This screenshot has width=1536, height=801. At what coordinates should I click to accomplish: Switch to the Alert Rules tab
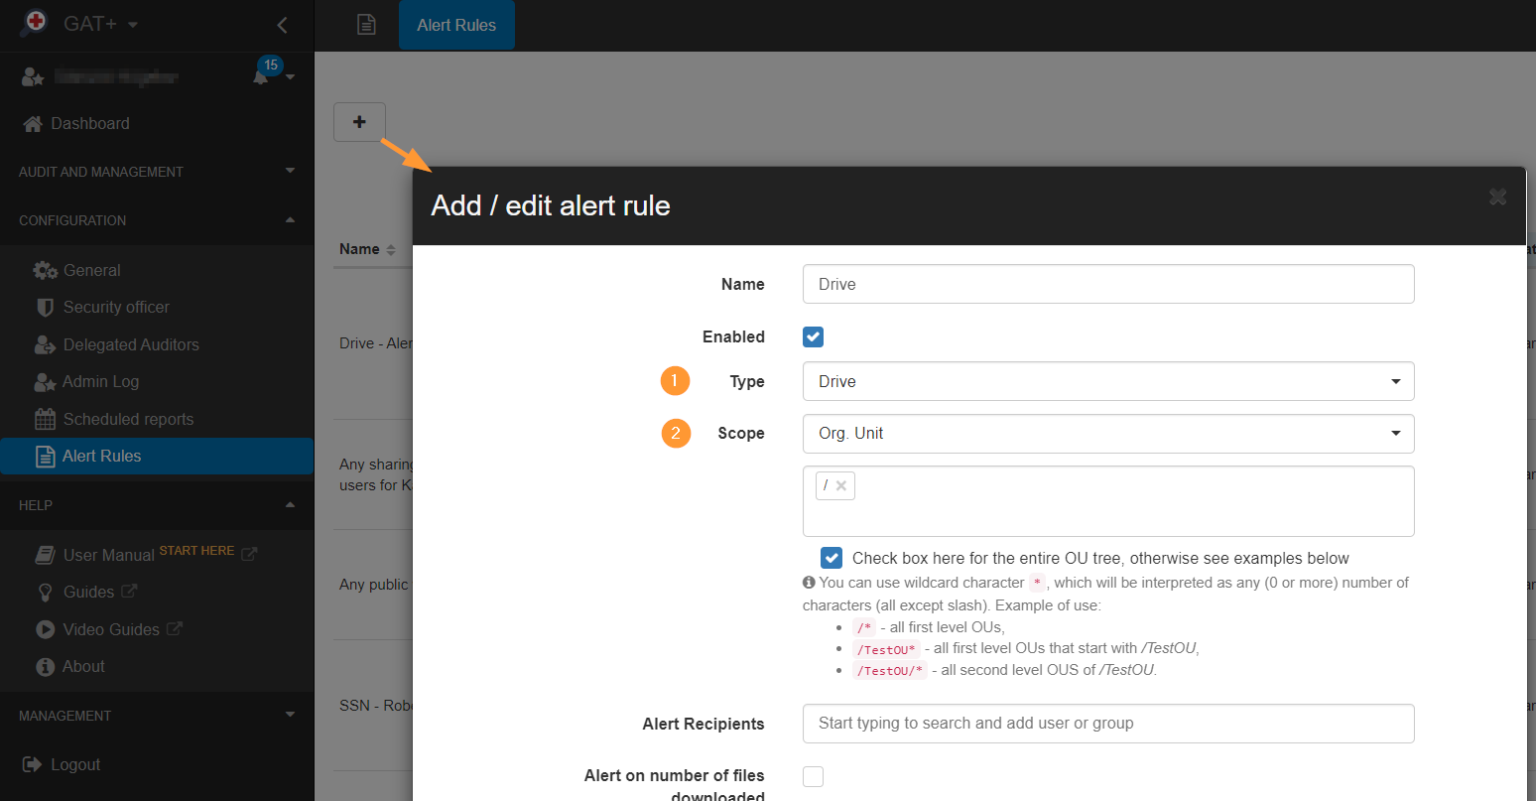pos(457,25)
